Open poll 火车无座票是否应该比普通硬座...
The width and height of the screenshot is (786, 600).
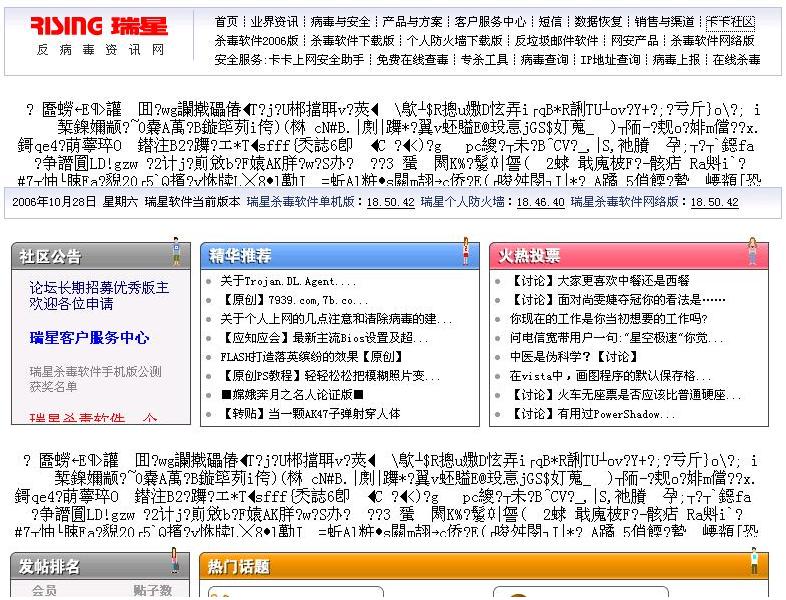point(625,395)
